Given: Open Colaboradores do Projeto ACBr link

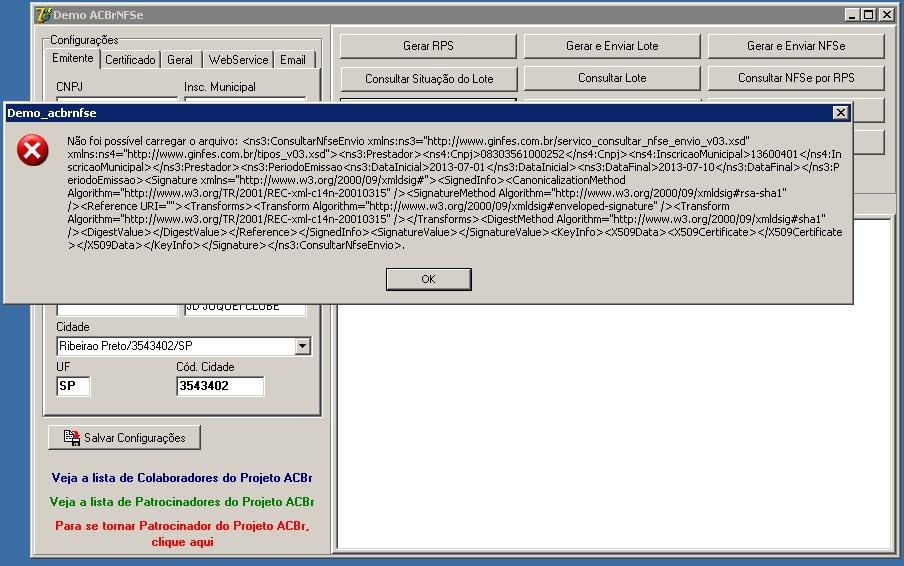Looking at the screenshot, I should (182, 478).
